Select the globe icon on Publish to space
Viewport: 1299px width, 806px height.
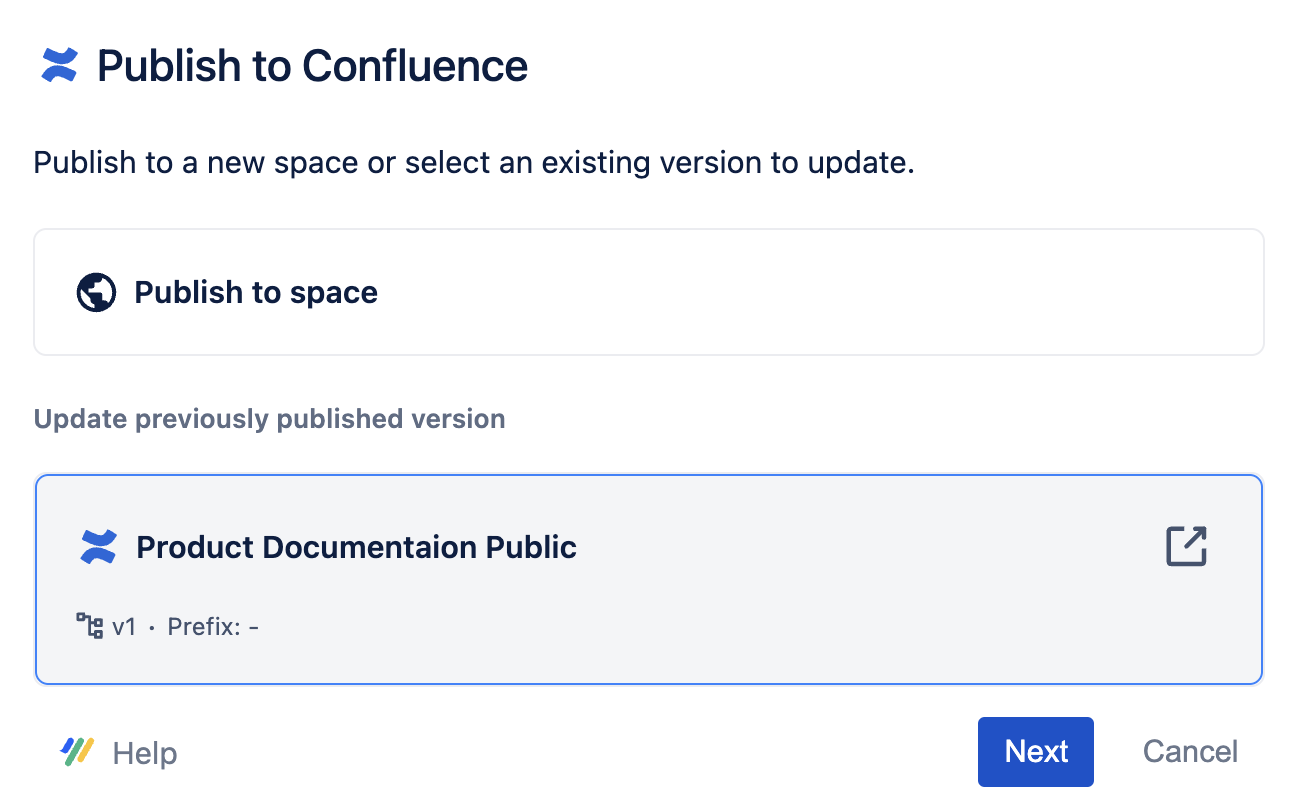tap(97, 292)
